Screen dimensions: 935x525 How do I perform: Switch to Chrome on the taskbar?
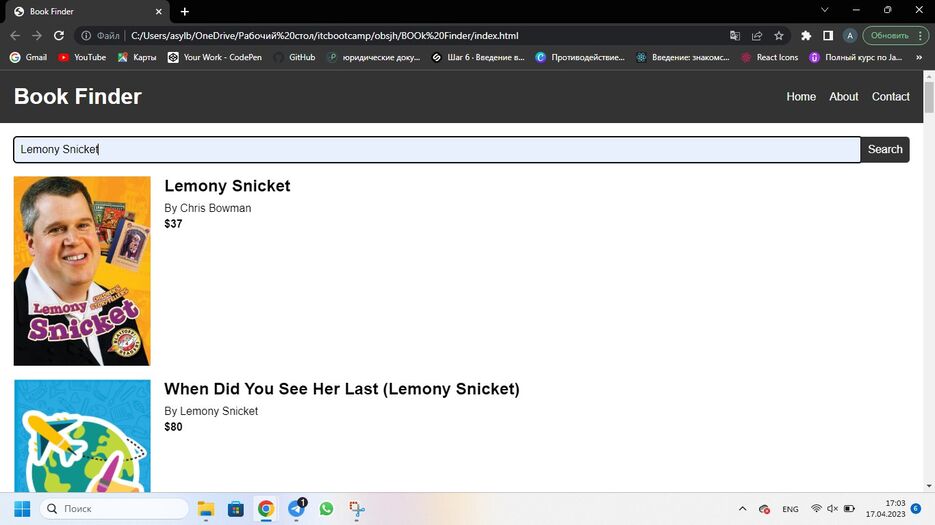tap(266, 509)
